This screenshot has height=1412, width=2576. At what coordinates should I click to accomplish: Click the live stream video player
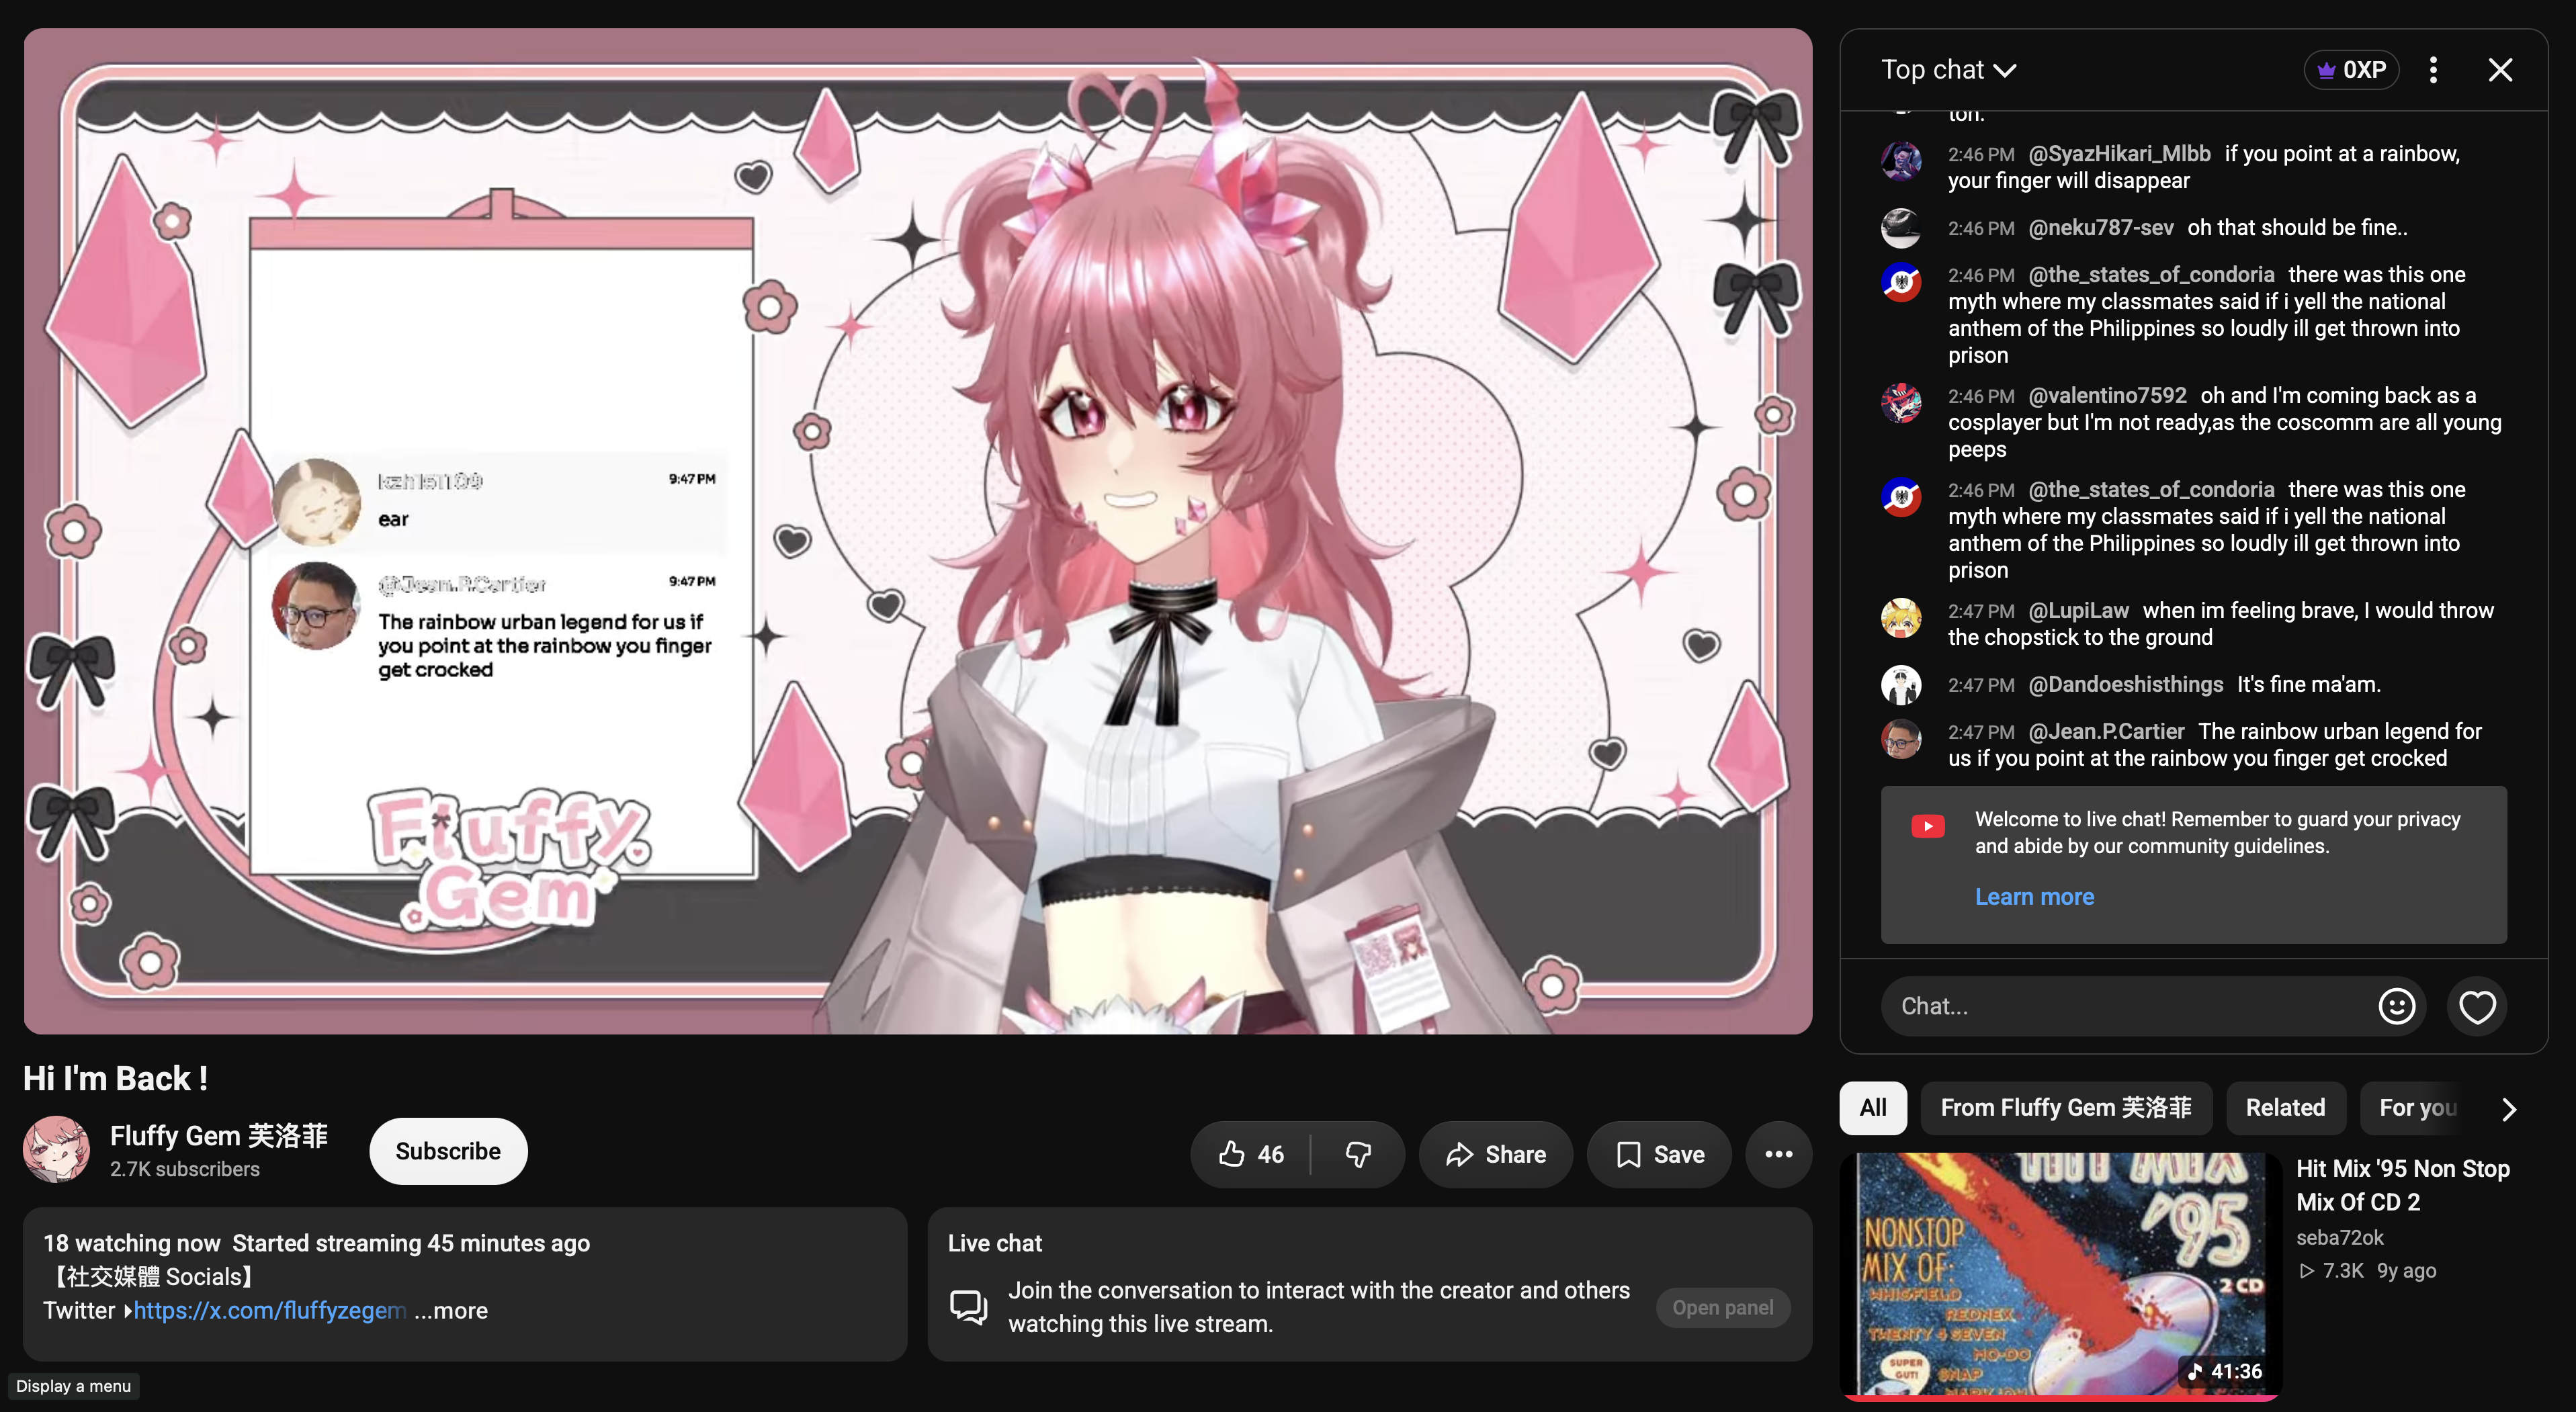point(917,531)
